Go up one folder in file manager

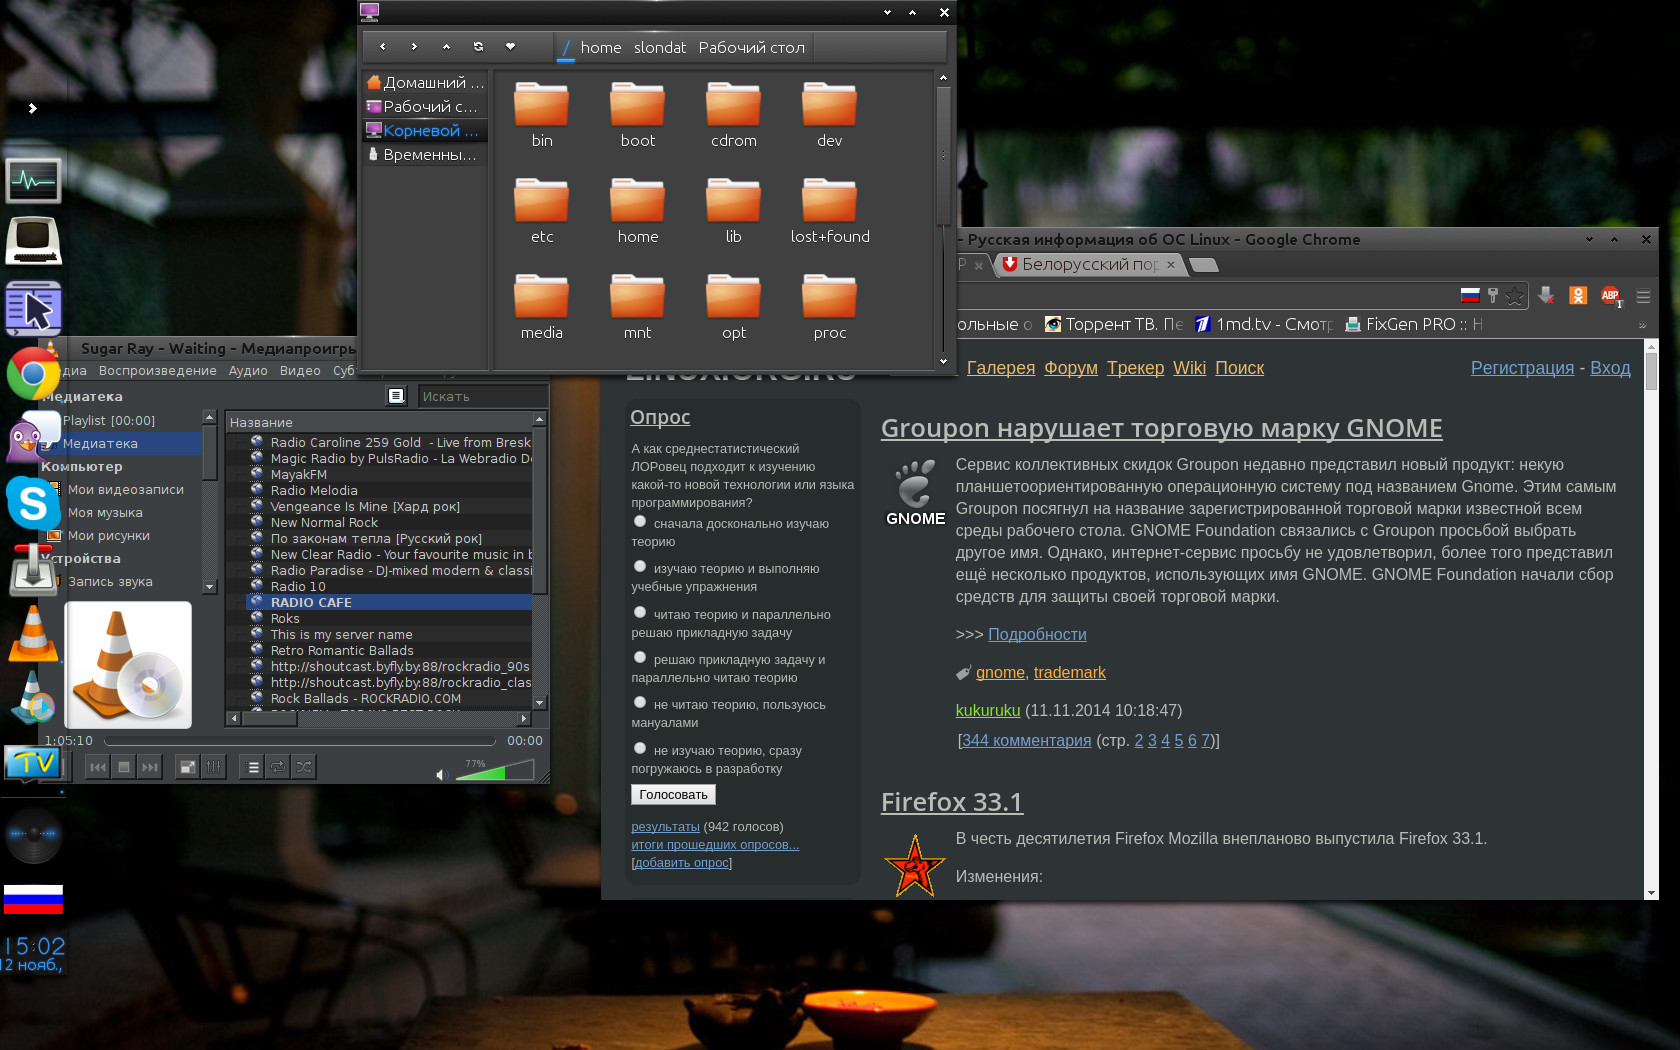tap(446, 46)
